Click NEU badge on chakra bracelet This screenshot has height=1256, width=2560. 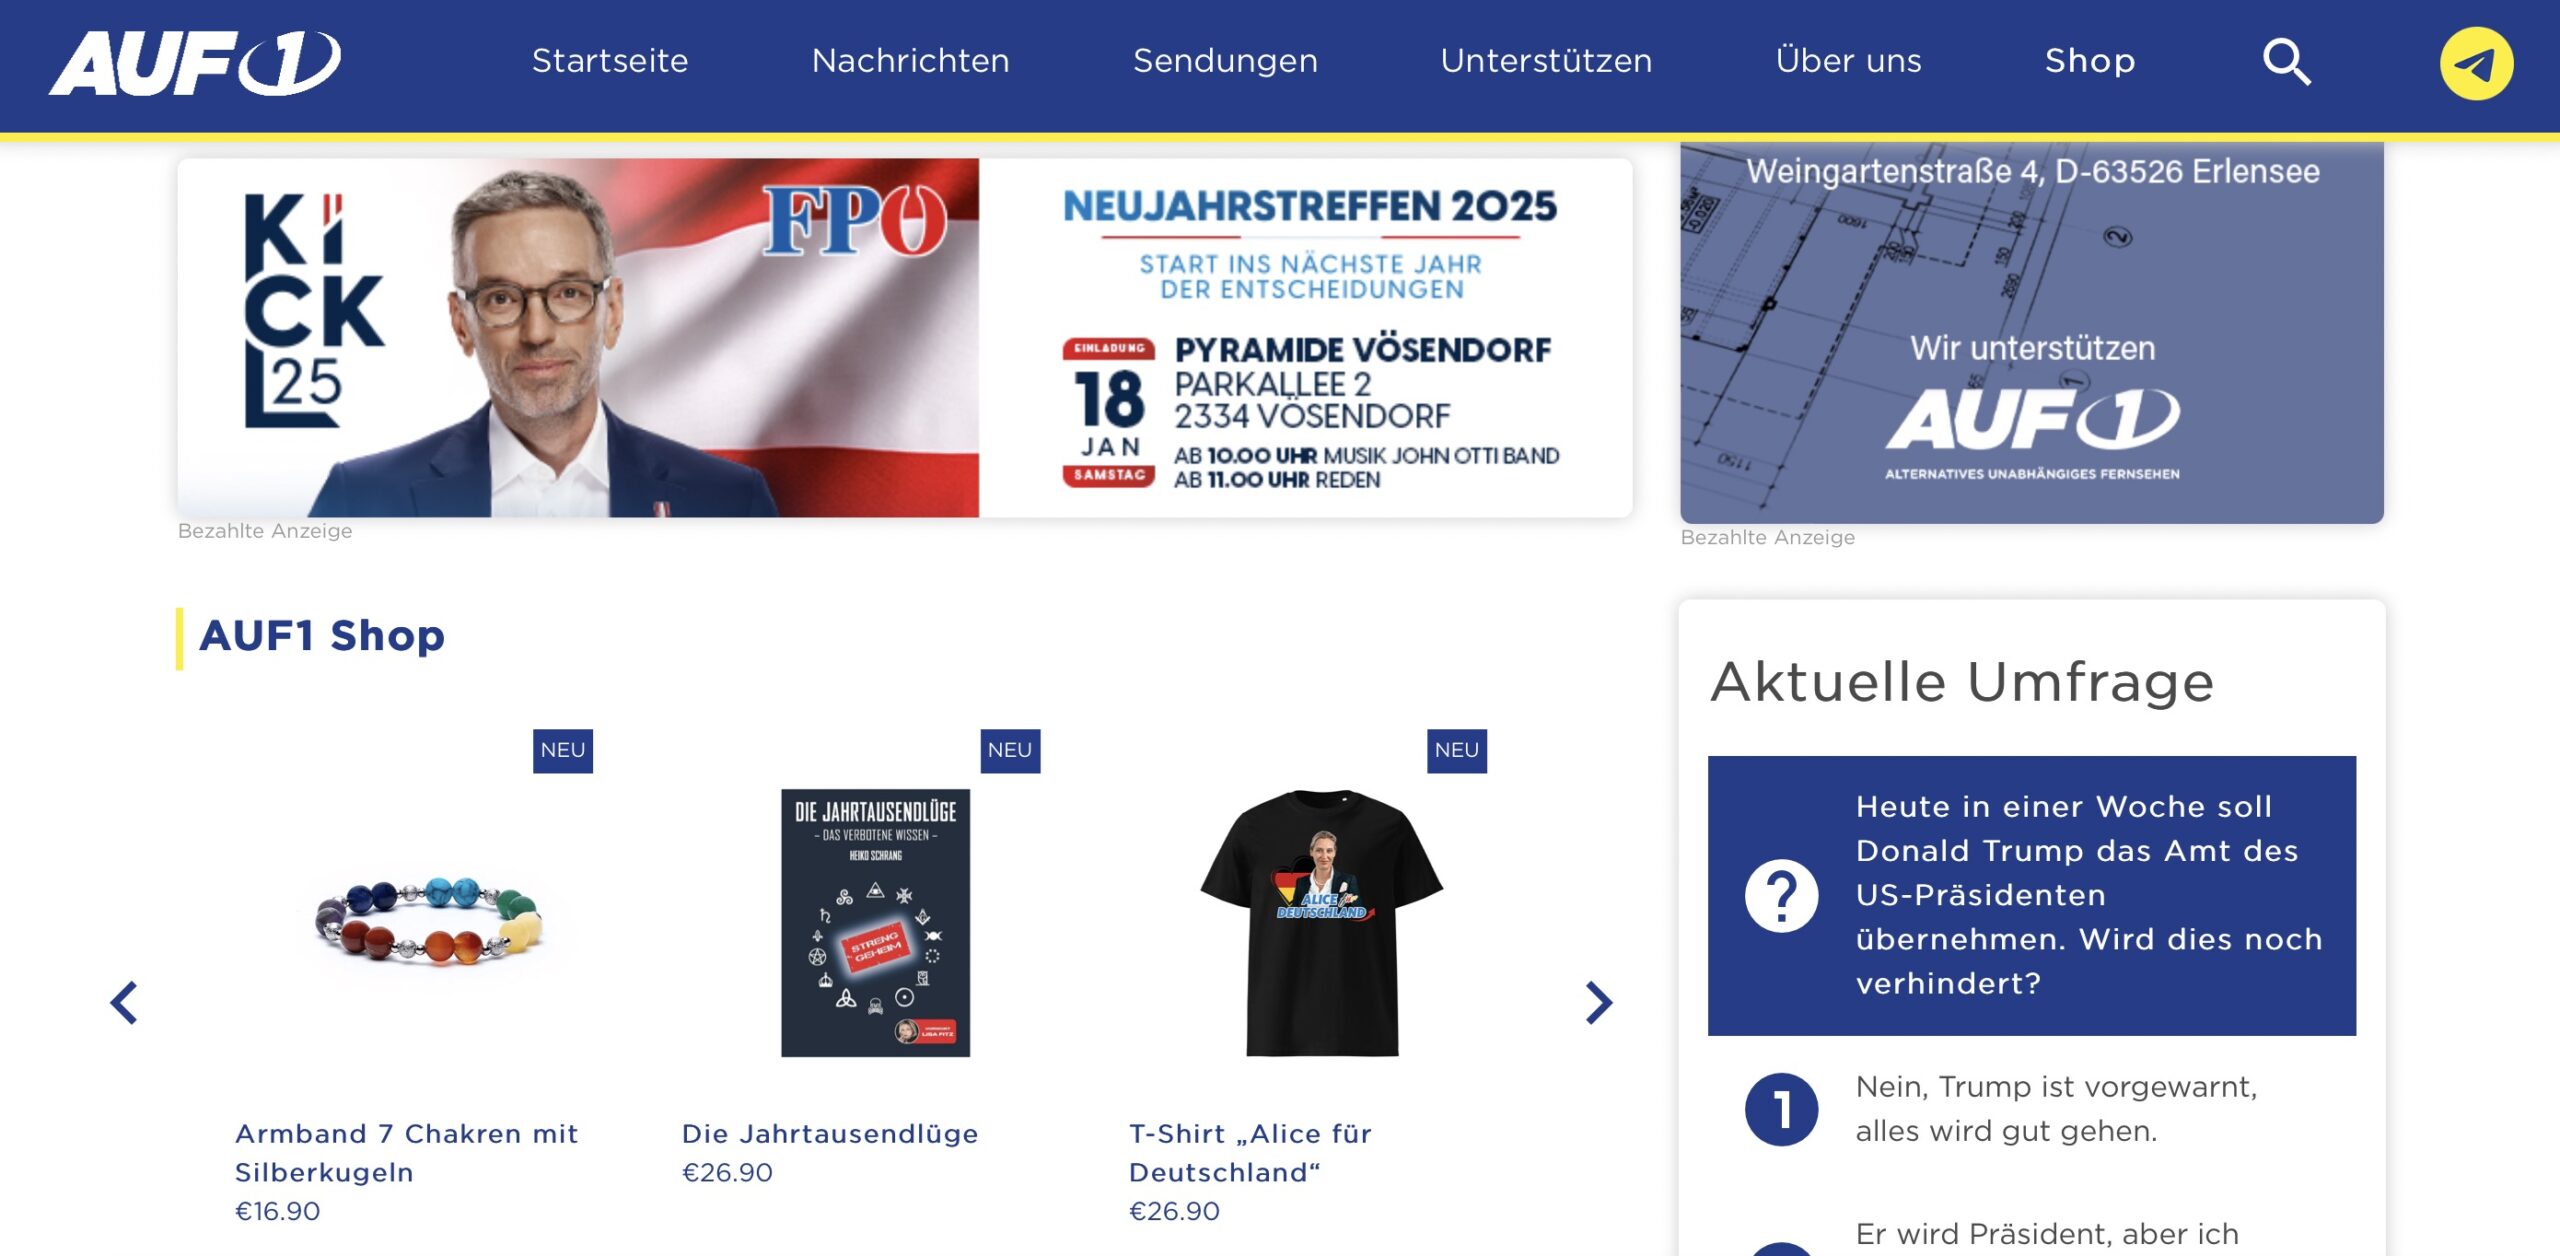[563, 751]
